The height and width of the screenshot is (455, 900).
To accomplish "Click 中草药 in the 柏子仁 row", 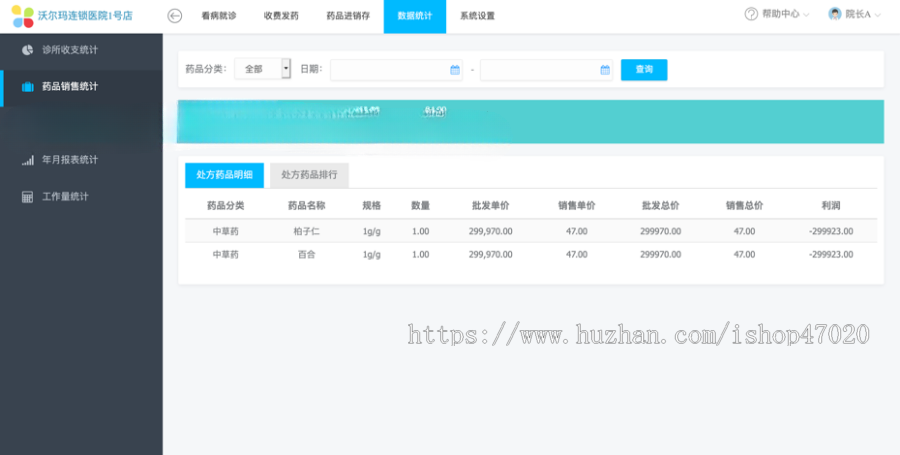I will [x=226, y=231].
